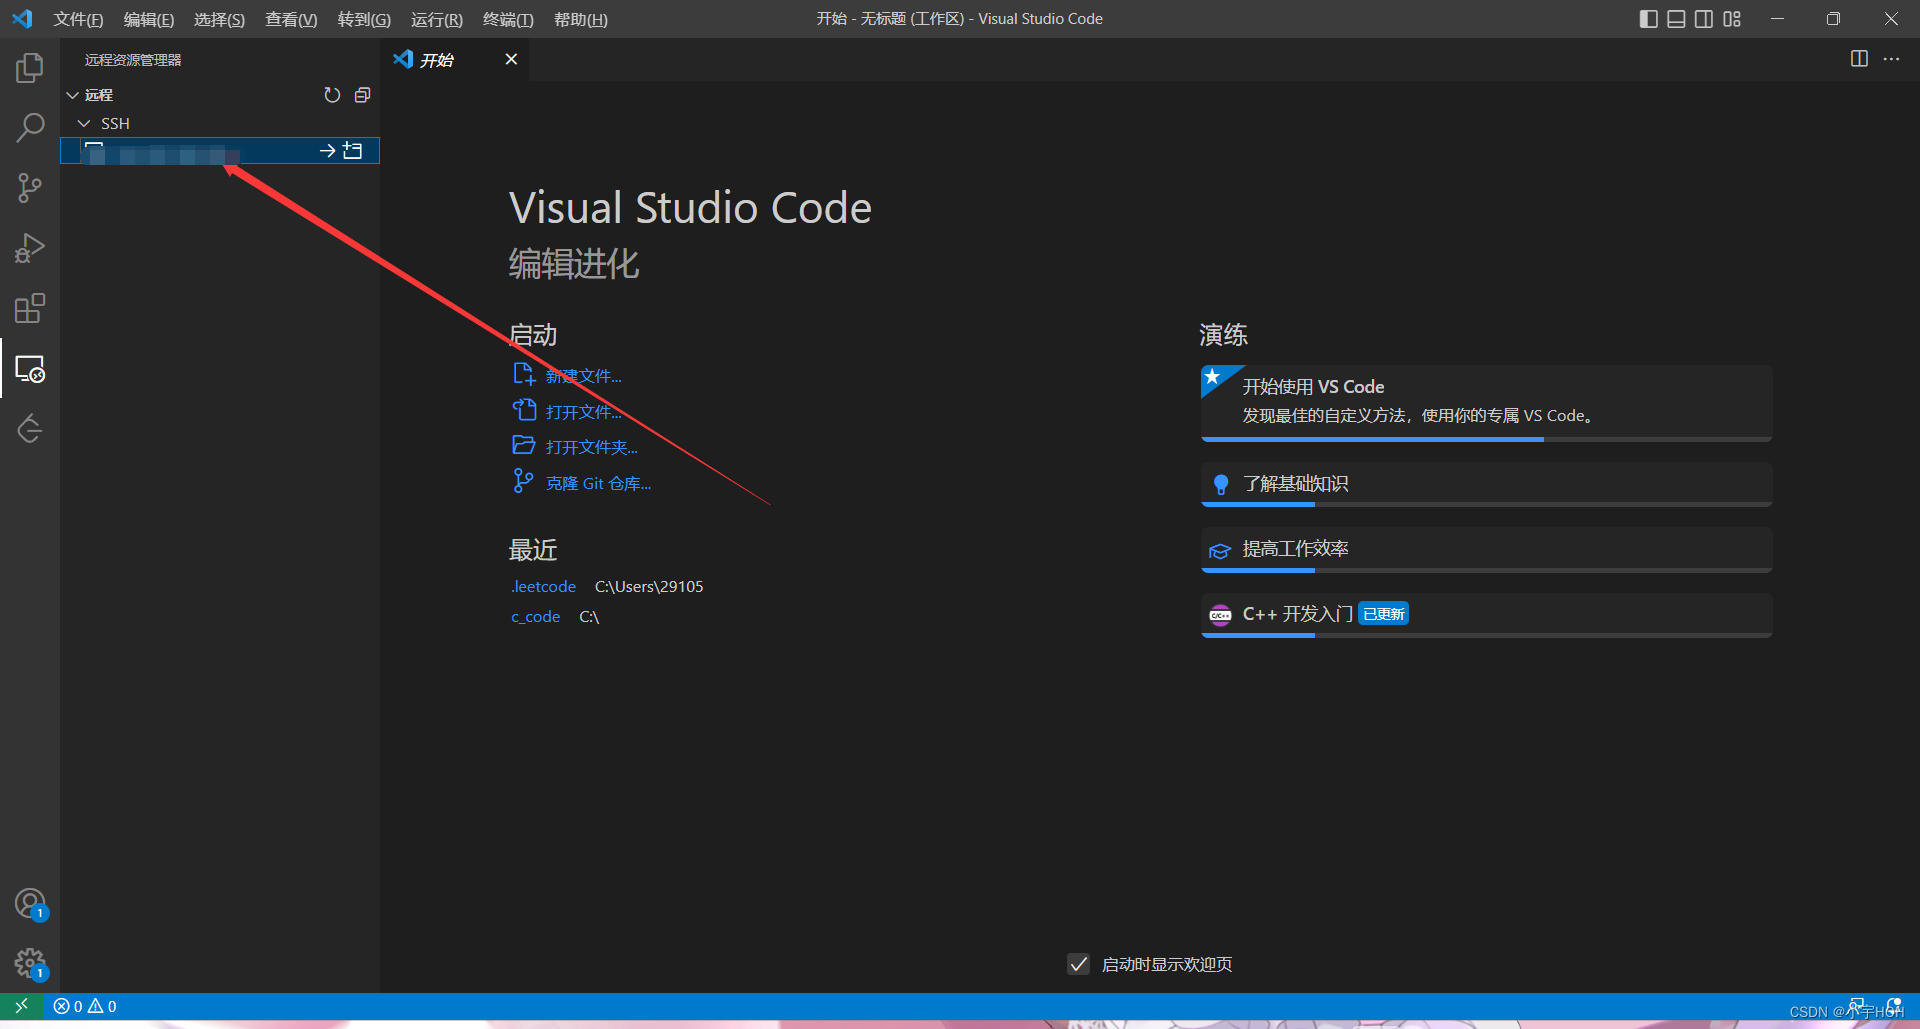Click the 已更新 badge on C++ walkthrough
This screenshot has height=1029, width=1920.
[x=1384, y=614]
